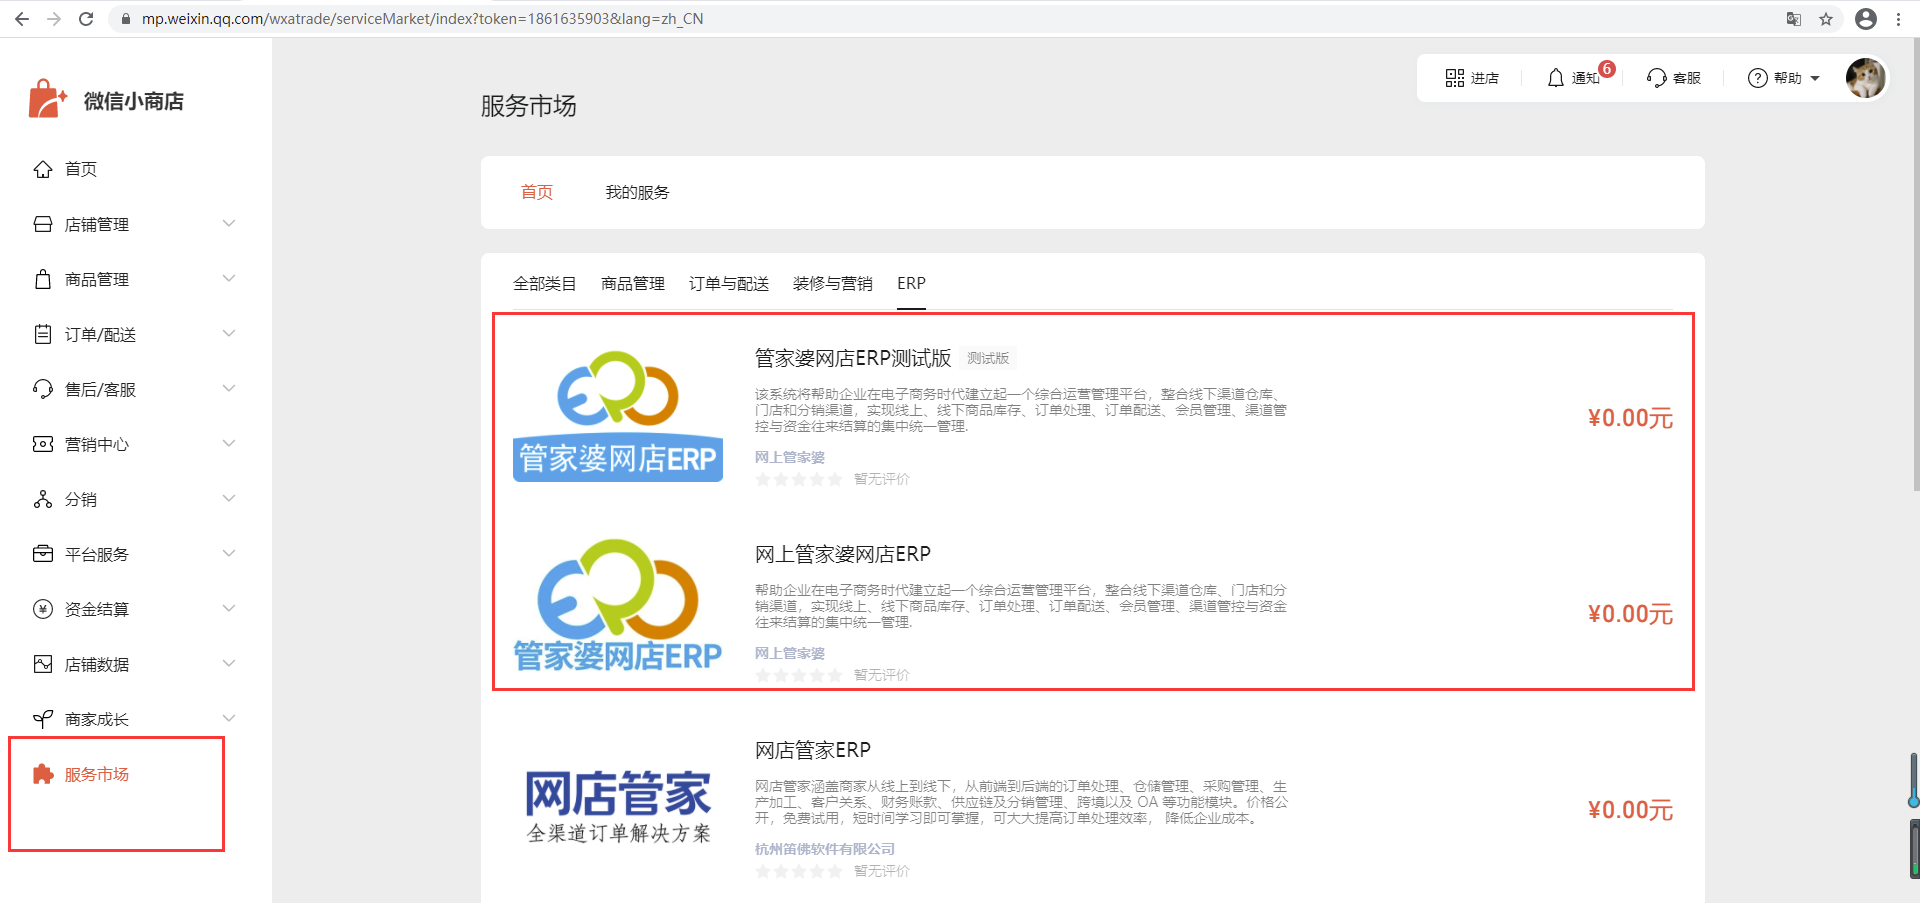Viewport: 1920px width, 903px height.
Task: Go back with browser back arrow
Action: [x=22, y=19]
